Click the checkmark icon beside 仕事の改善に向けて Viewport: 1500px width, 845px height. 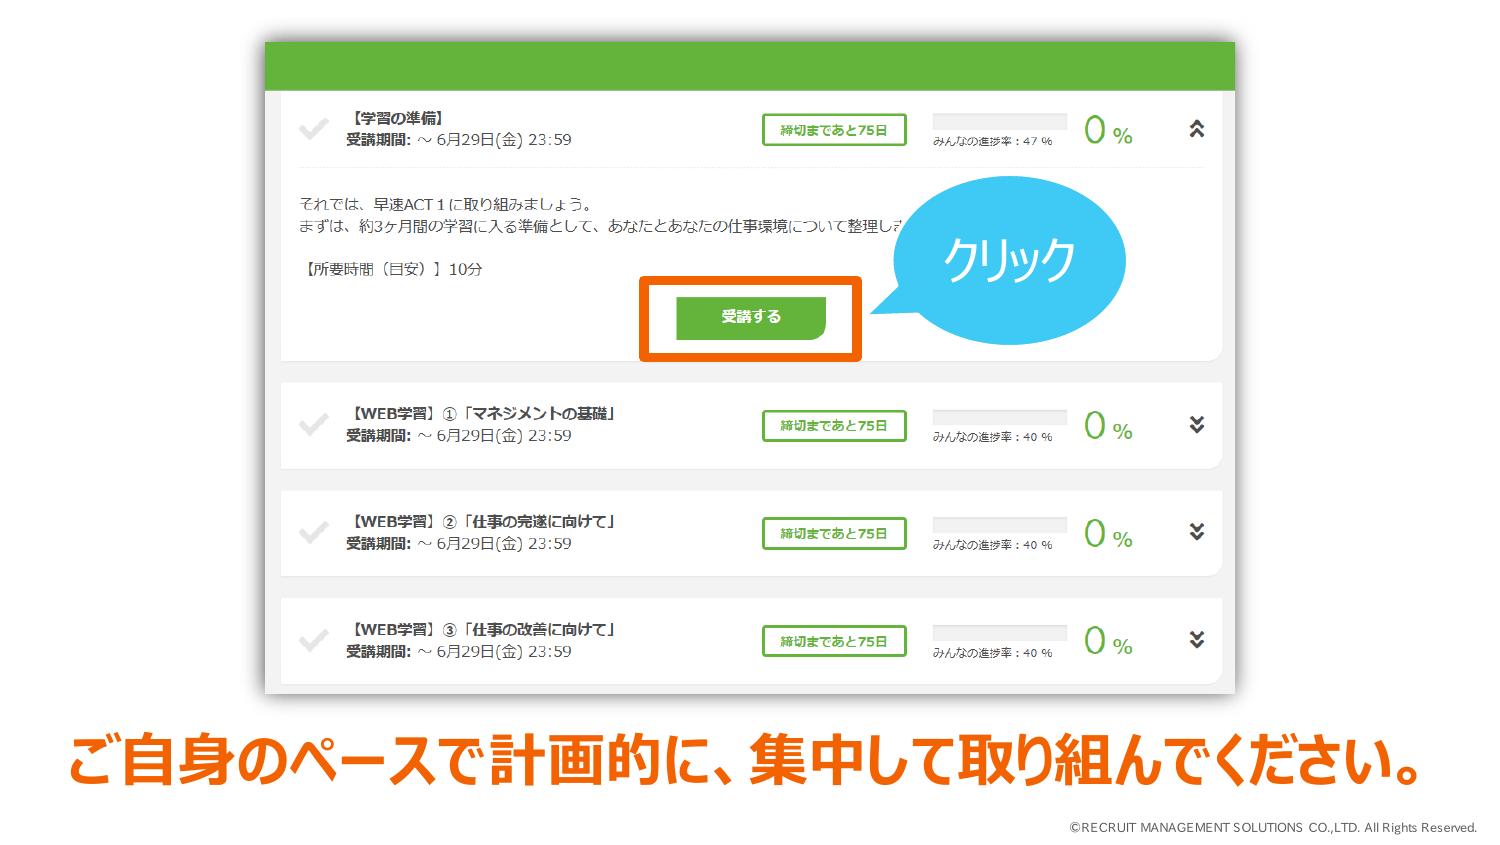(x=314, y=641)
